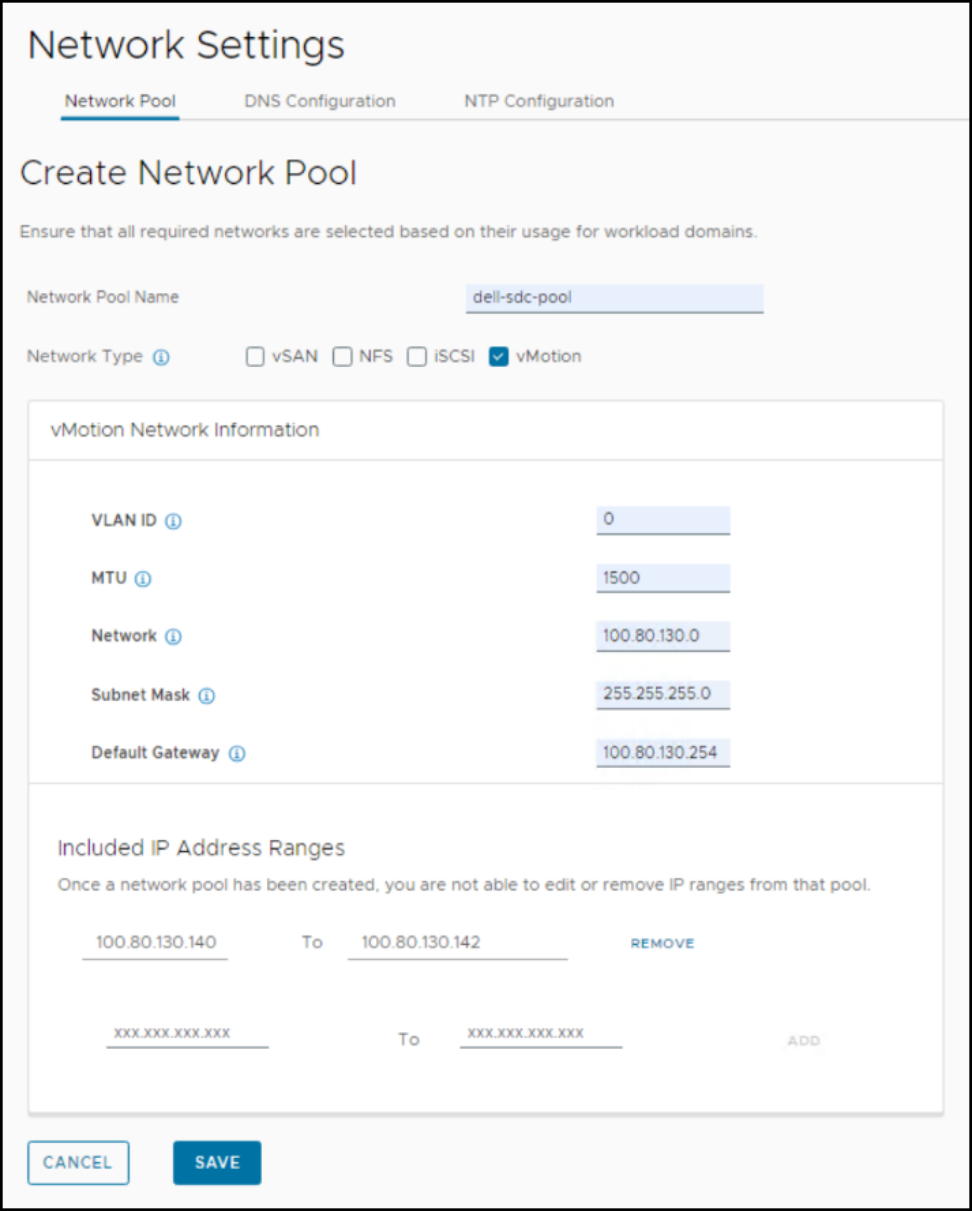Click the Default Gateway field 100.80.130.254
973x1211 pixels.
coord(663,752)
